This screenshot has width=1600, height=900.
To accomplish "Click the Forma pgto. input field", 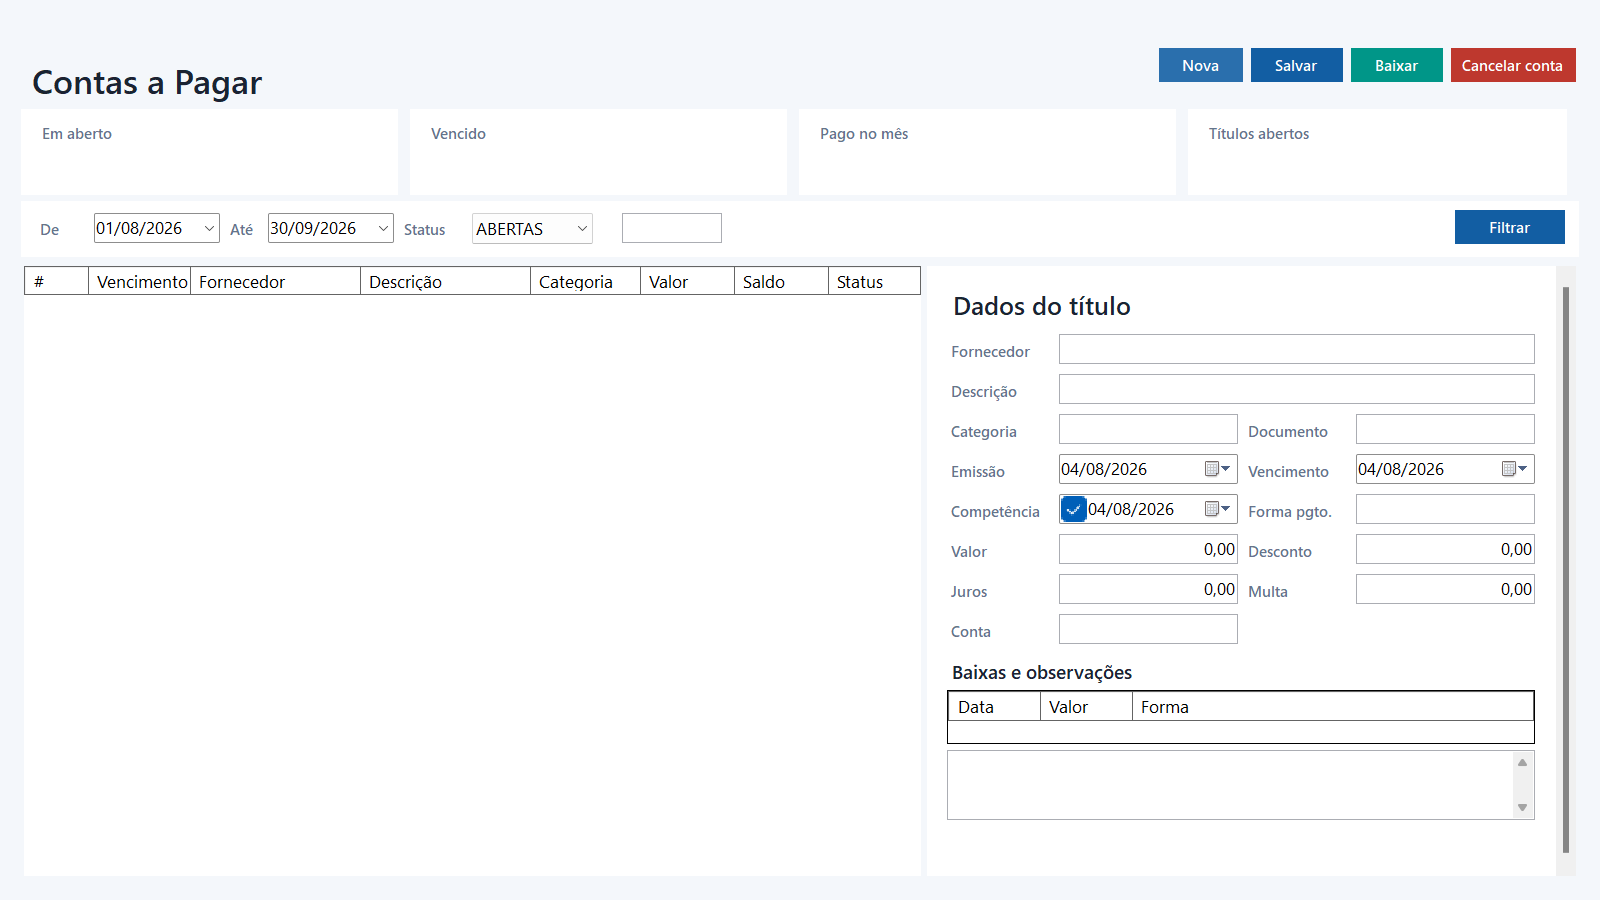I will 1445,509.
